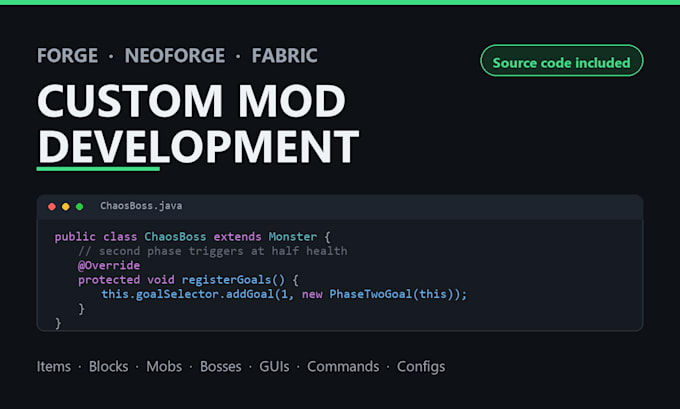Click the 'GUIs' feature label
680x409 pixels.
tap(275, 367)
